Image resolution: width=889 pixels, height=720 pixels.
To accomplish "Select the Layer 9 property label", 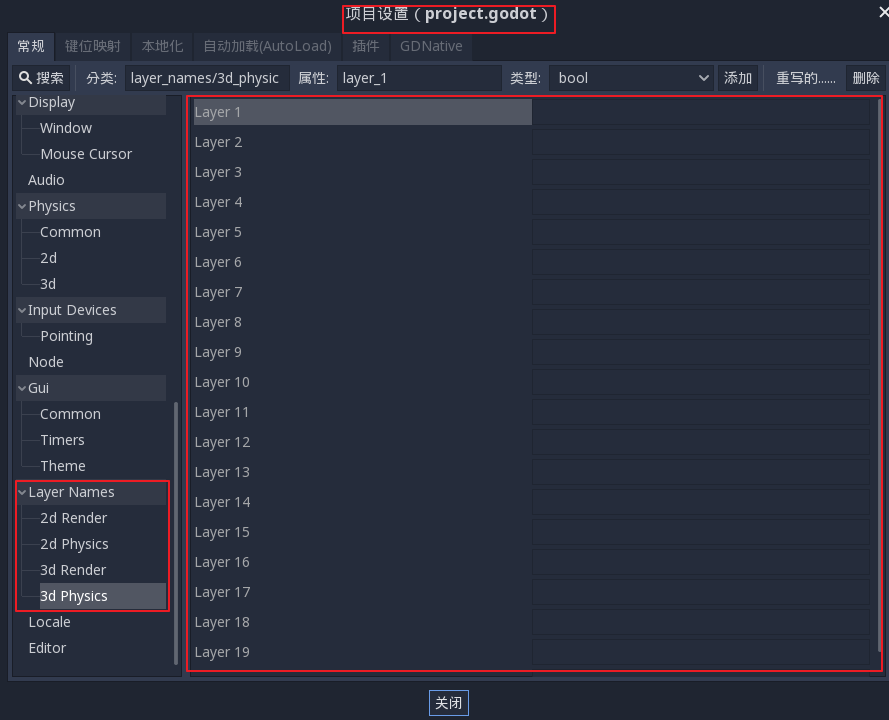I will point(218,353).
